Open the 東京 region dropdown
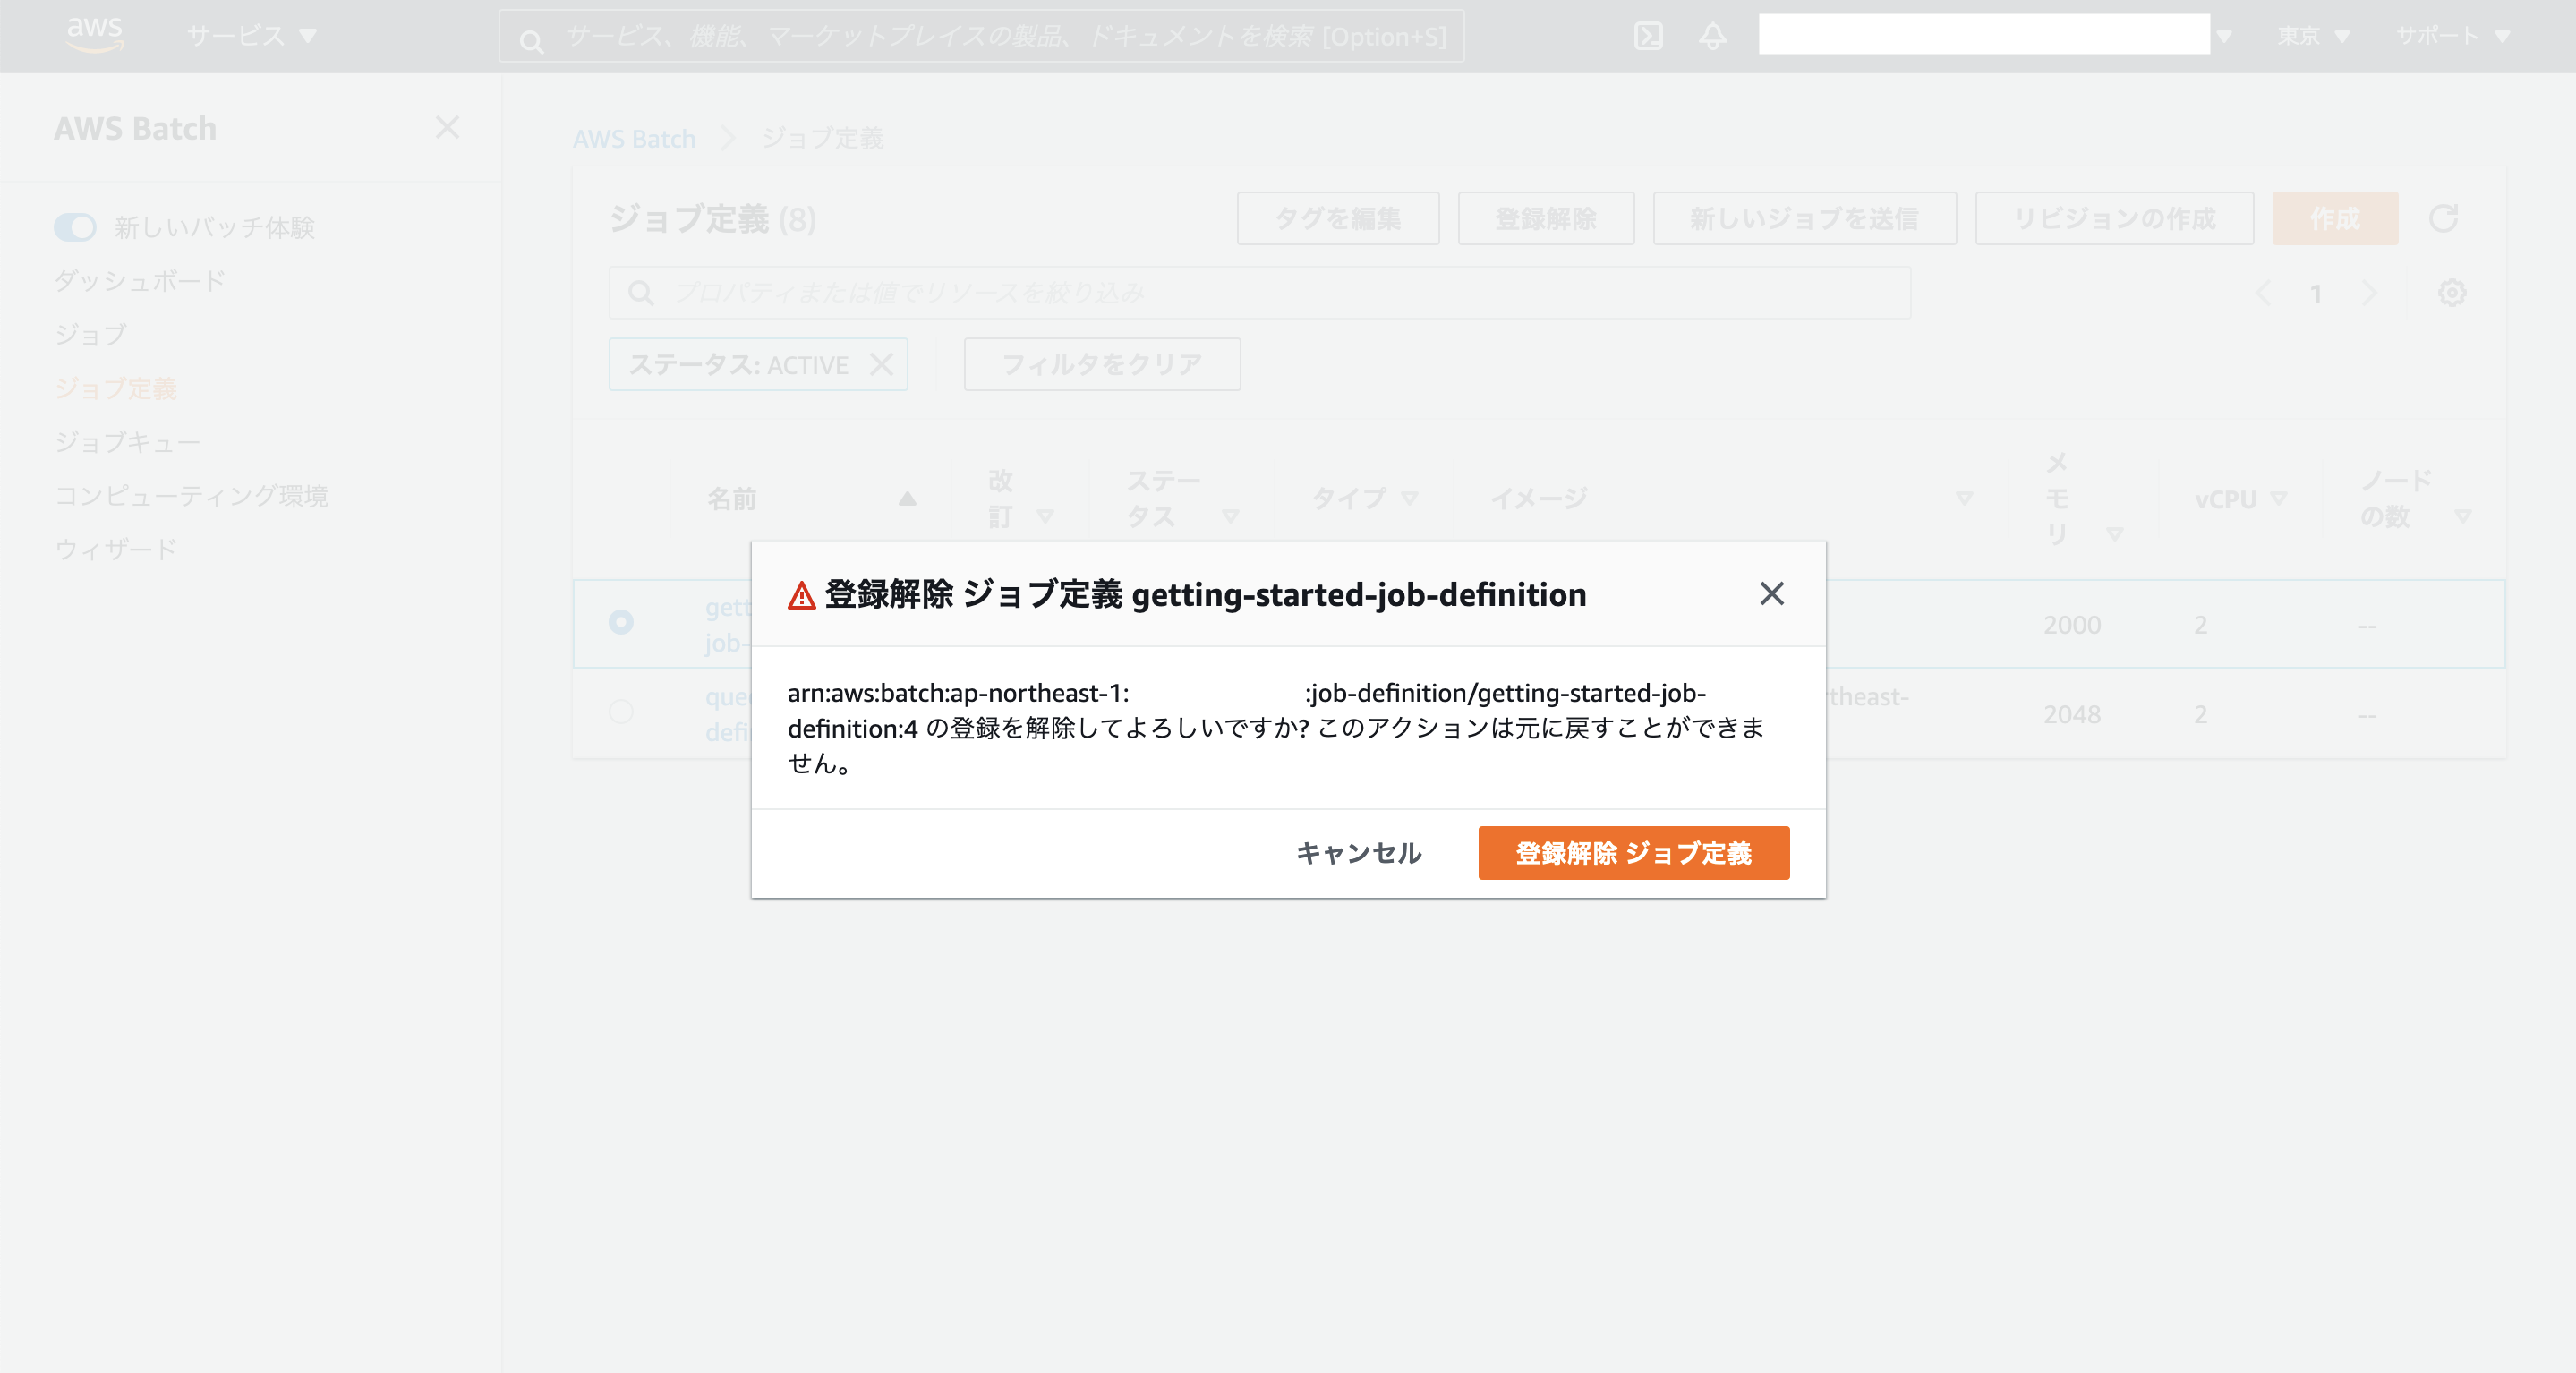Screen dimensions: 2576x1373 [x=2313, y=36]
